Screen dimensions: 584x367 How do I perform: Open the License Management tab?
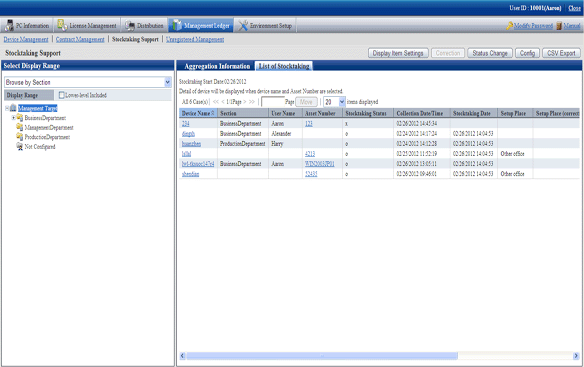87,25
